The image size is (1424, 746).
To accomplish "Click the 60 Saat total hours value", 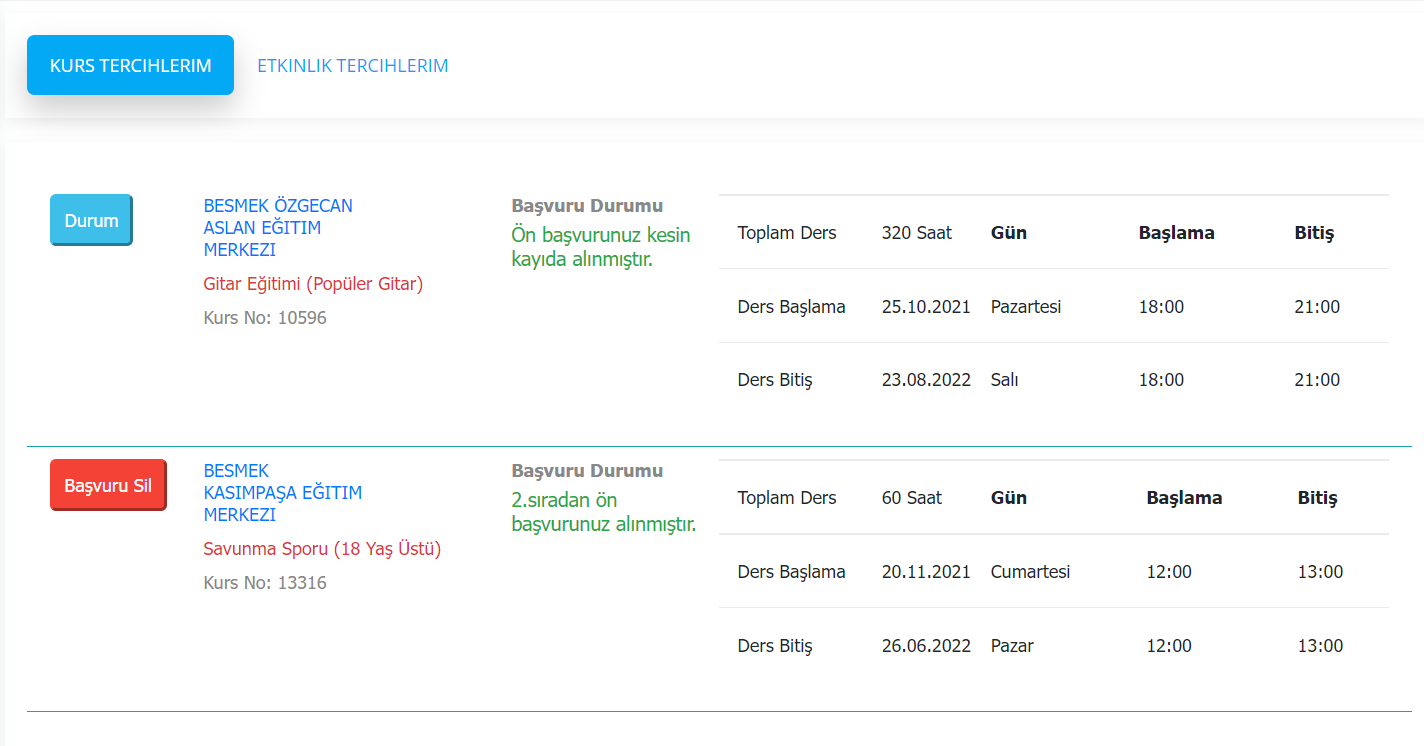I will pos(911,498).
